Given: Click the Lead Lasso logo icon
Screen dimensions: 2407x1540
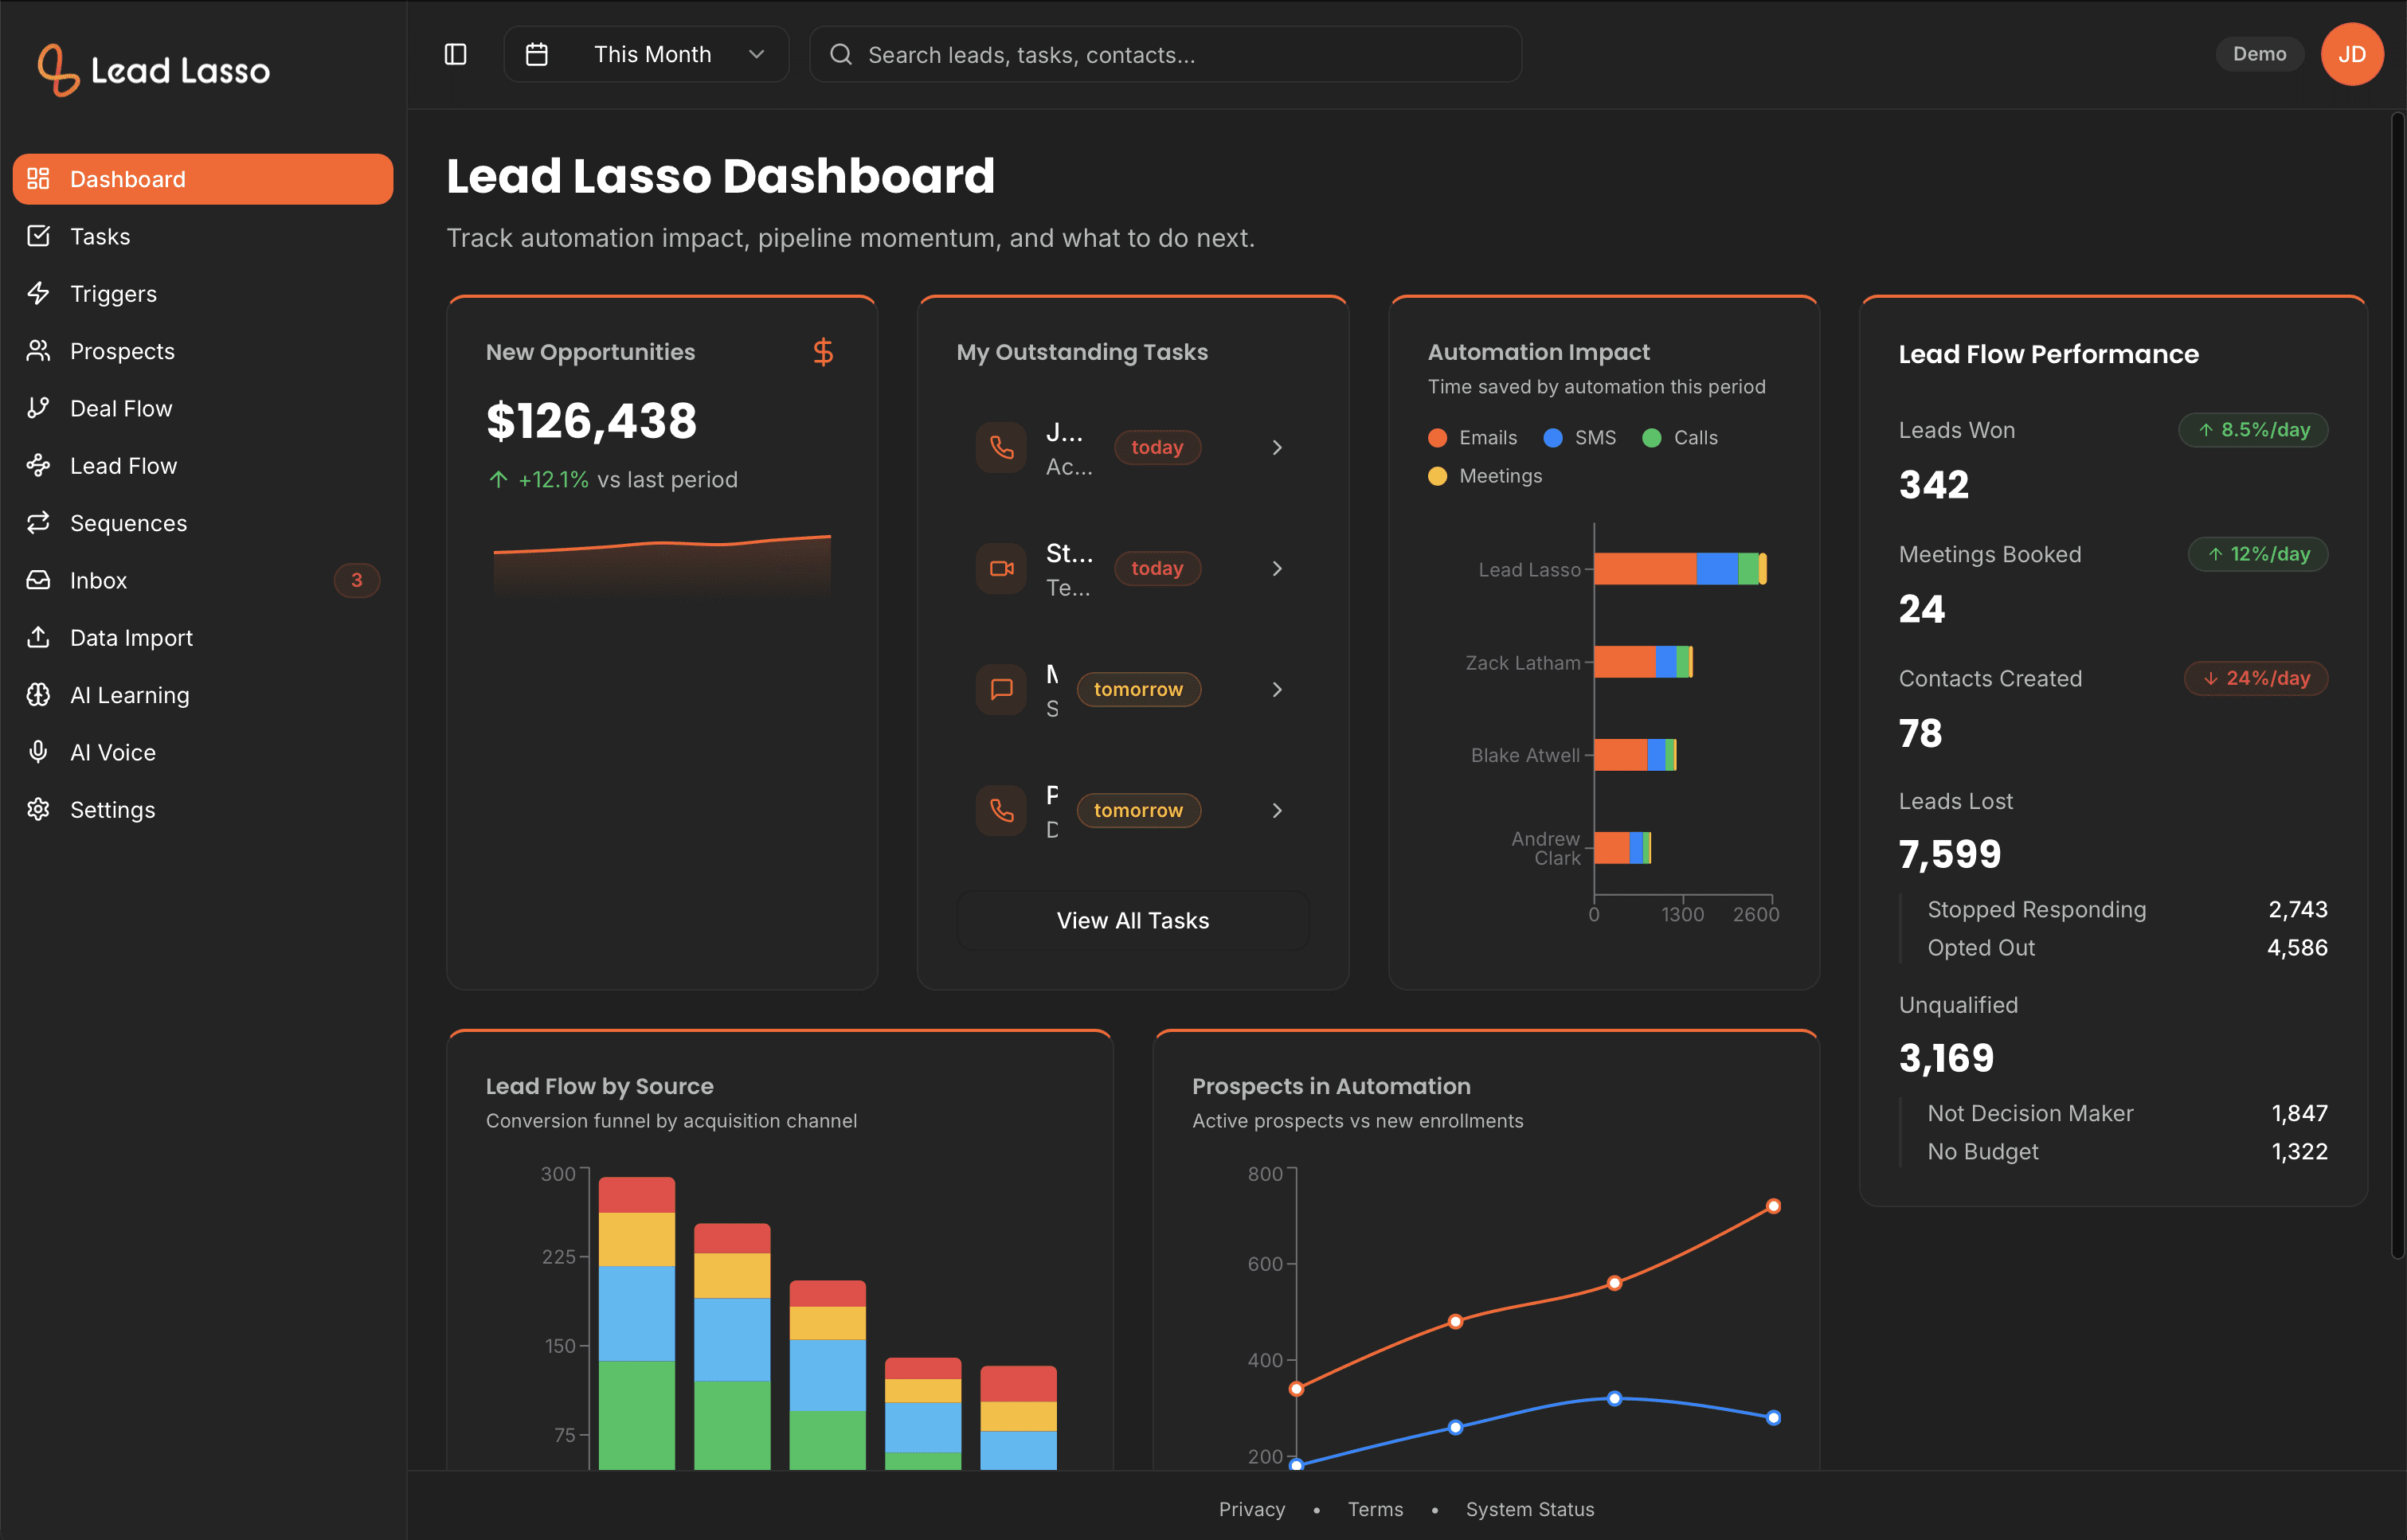Looking at the screenshot, I should (x=58, y=70).
